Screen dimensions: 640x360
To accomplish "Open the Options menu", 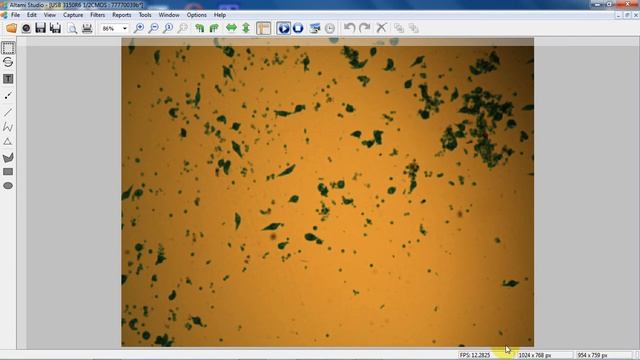I will click(197, 15).
